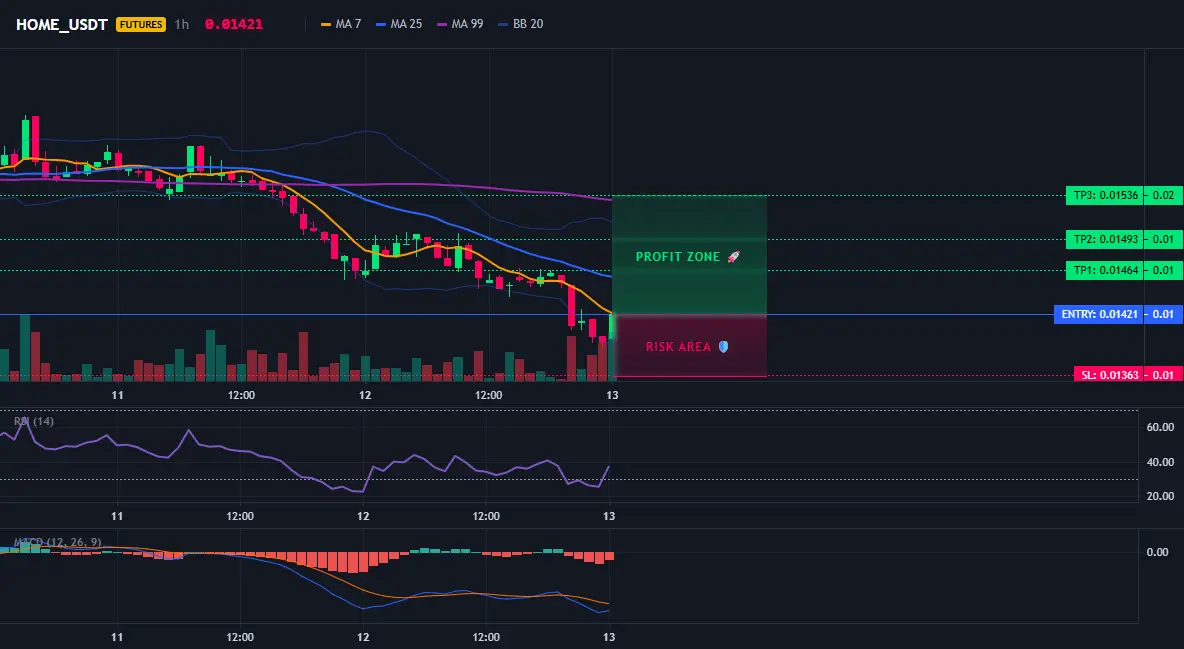This screenshot has width=1184, height=649.
Task: Click the MACD (12, 26, 9) indicator label
Action: pos(57,542)
